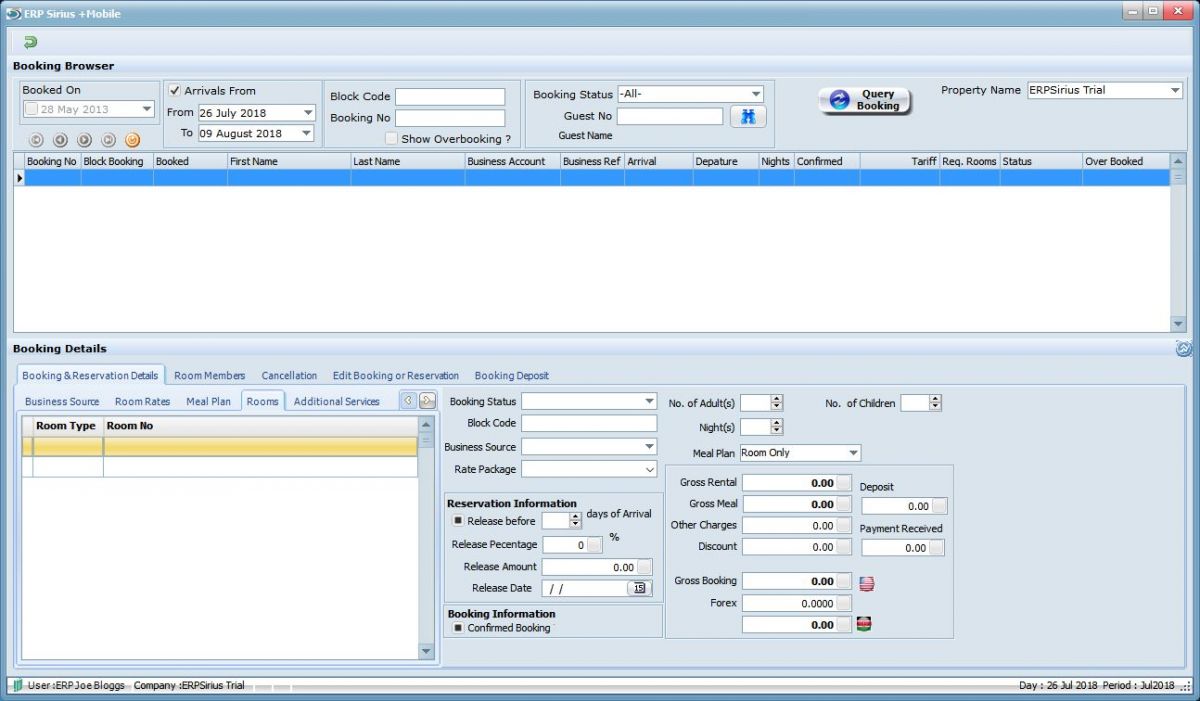The height and width of the screenshot is (701, 1200).
Task: Adjust the No. of Adult(s) stepper
Action: click(x=776, y=403)
